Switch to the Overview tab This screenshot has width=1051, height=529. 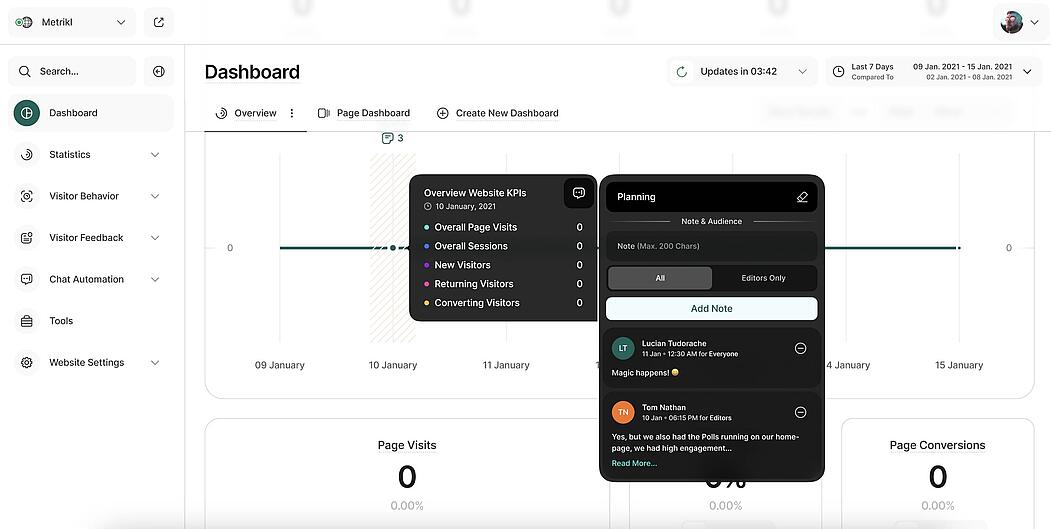click(255, 113)
